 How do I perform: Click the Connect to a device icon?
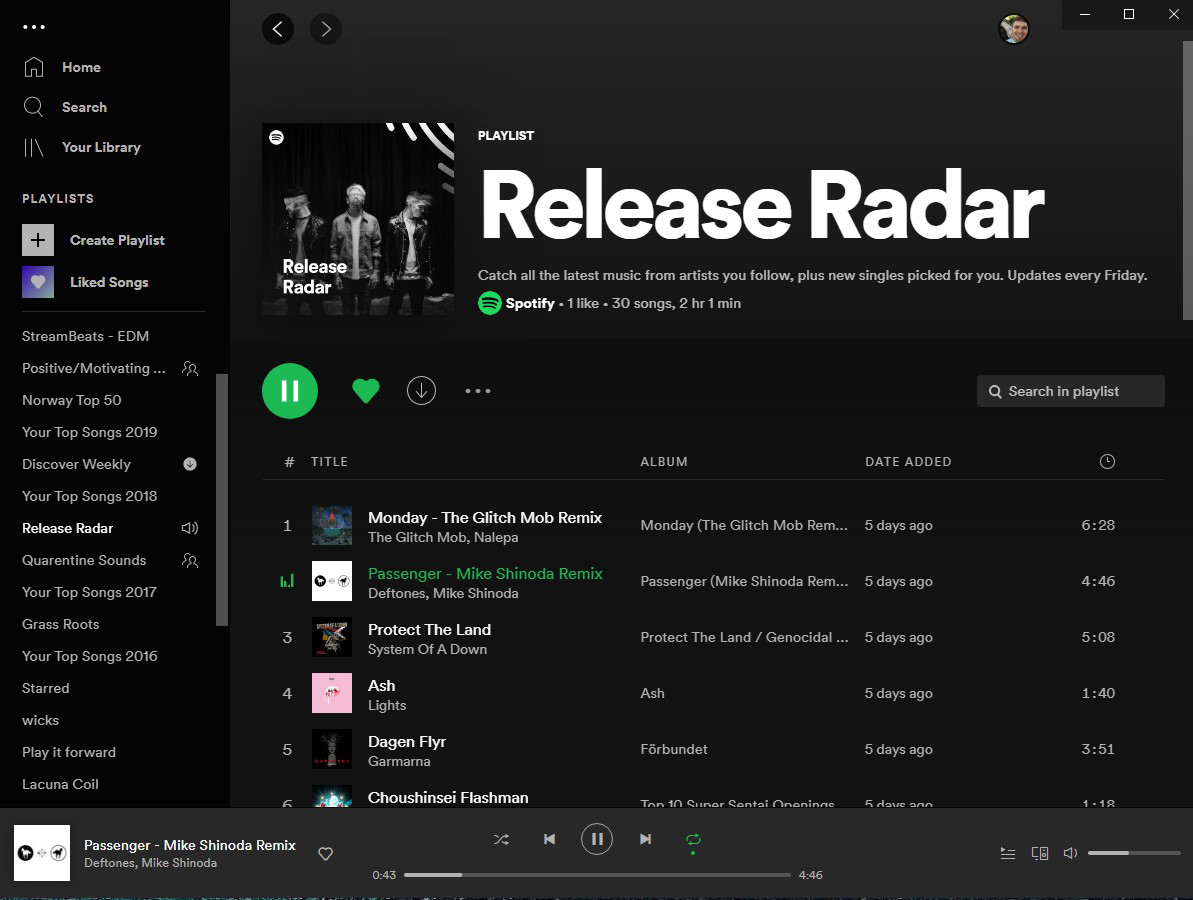(x=1040, y=853)
